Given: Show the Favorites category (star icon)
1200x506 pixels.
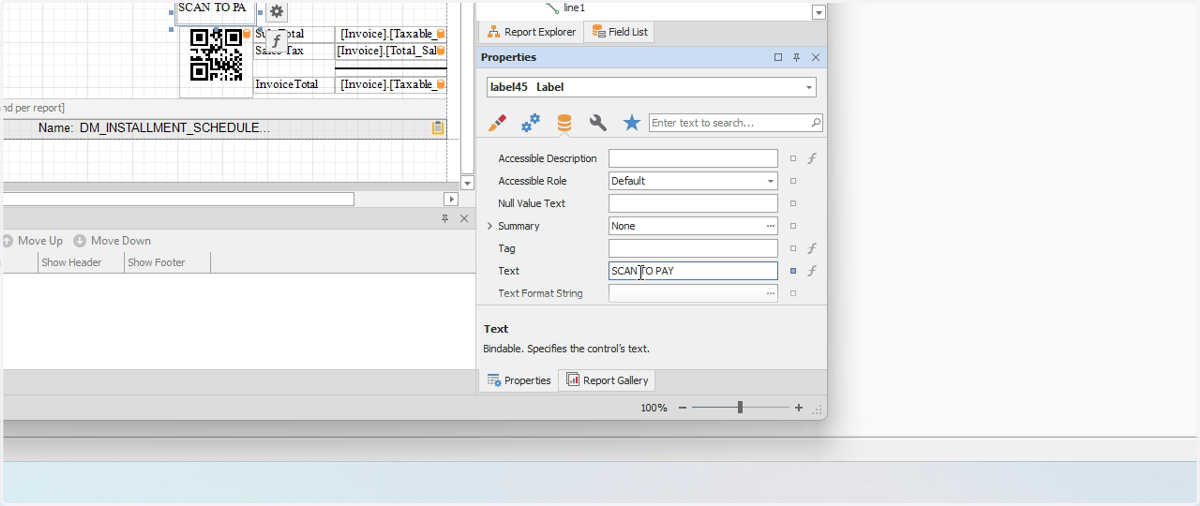Looking at the screenshot, I should point(632,123).
